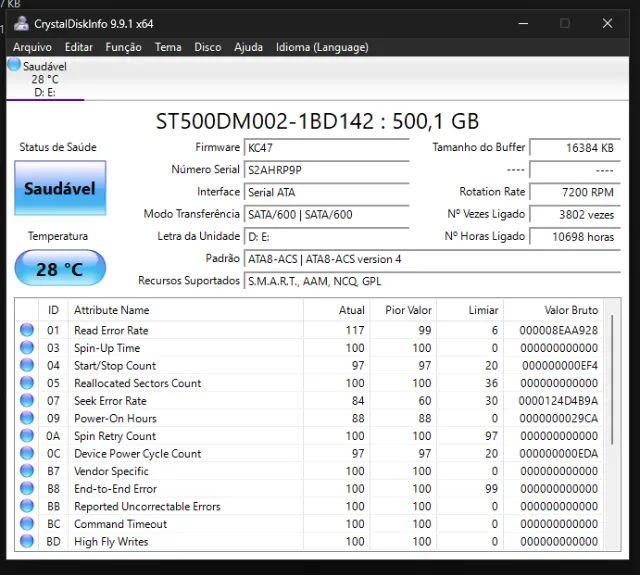The height and width of the screenshot is (575, 640).
Task: Click the 28 °C temperature button
Action: 60,268
